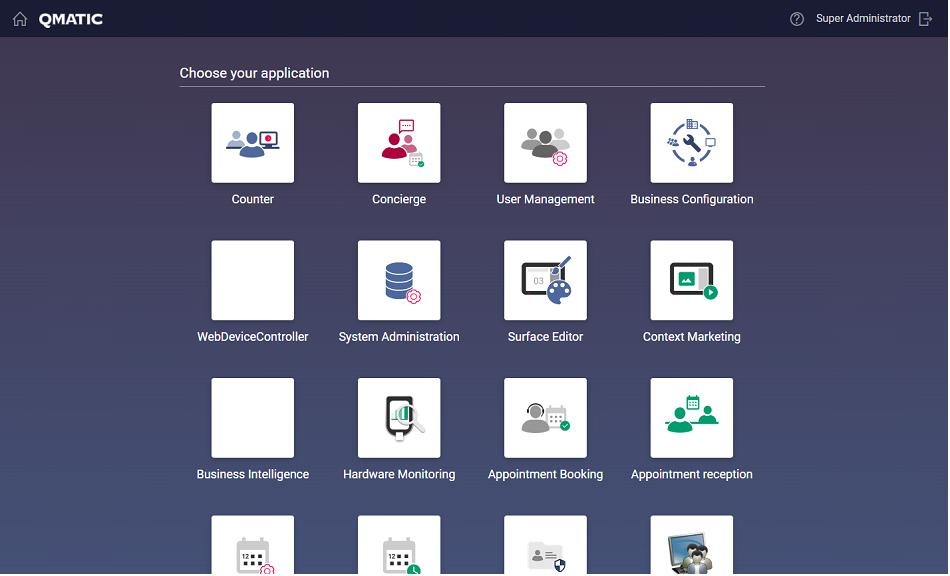Screen dimensions: 950x576
Task: Open the calendar with clock icon tile
Action: tap(399, 545)
